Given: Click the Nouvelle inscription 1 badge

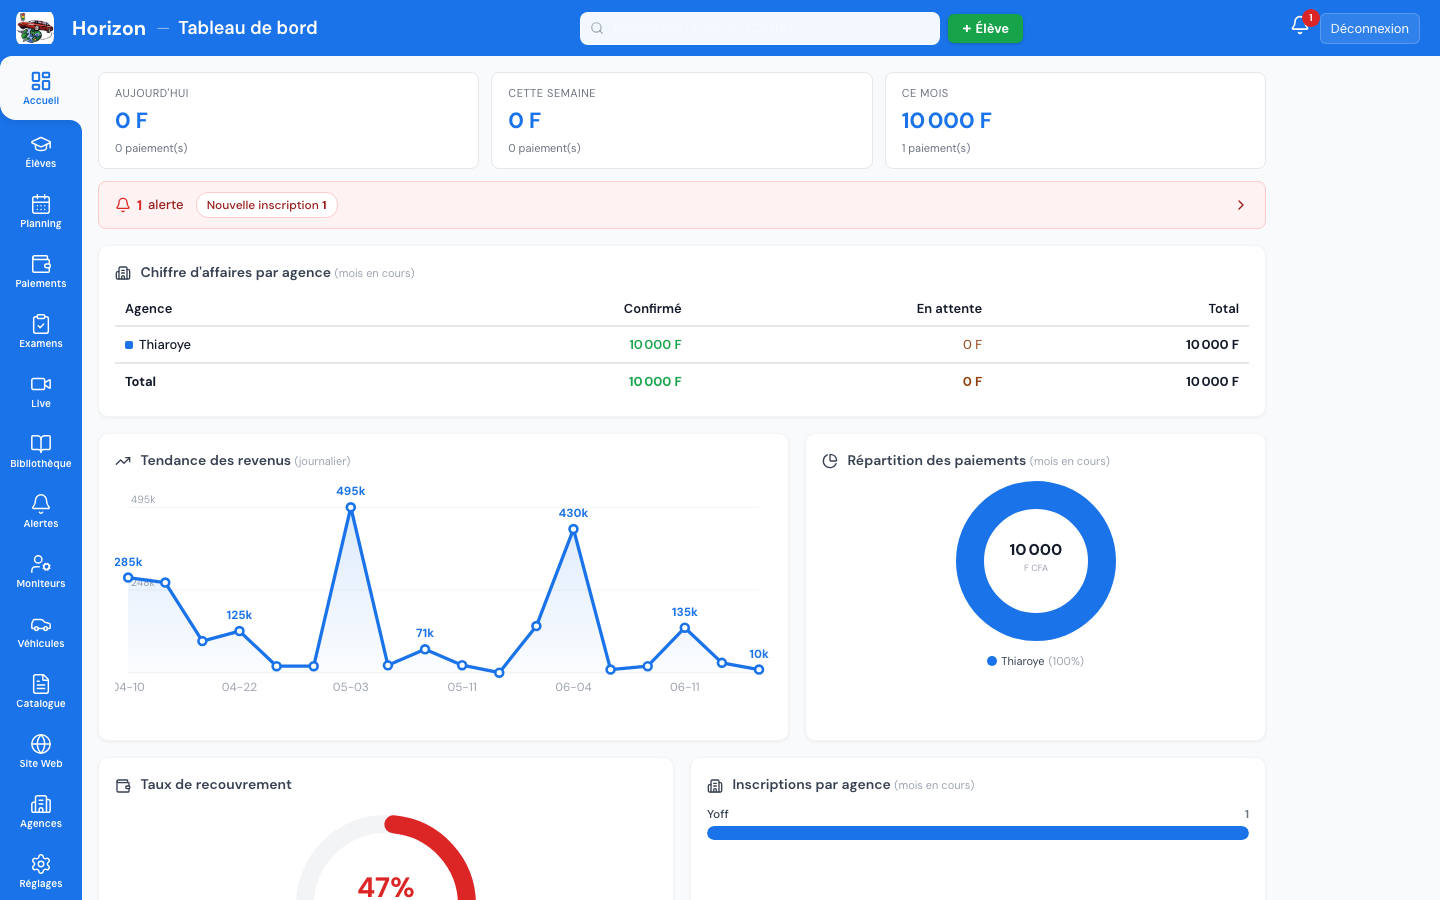Looking at the screenshot, I should pos(267,205).
